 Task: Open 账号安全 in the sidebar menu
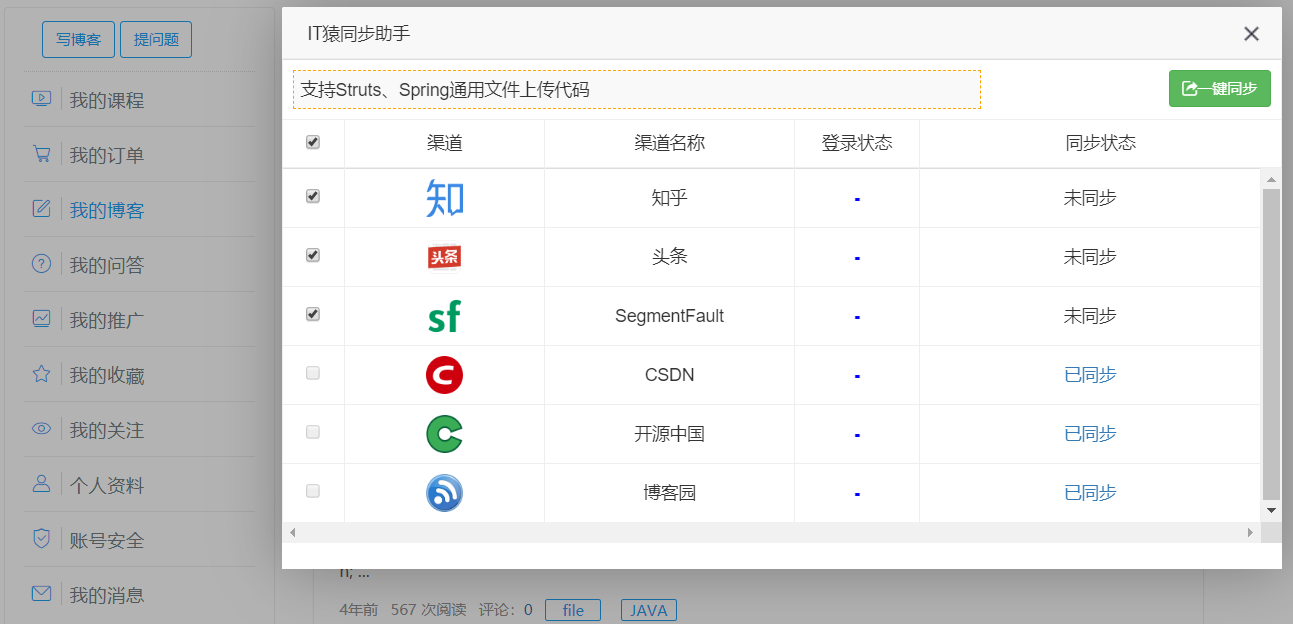107,540
